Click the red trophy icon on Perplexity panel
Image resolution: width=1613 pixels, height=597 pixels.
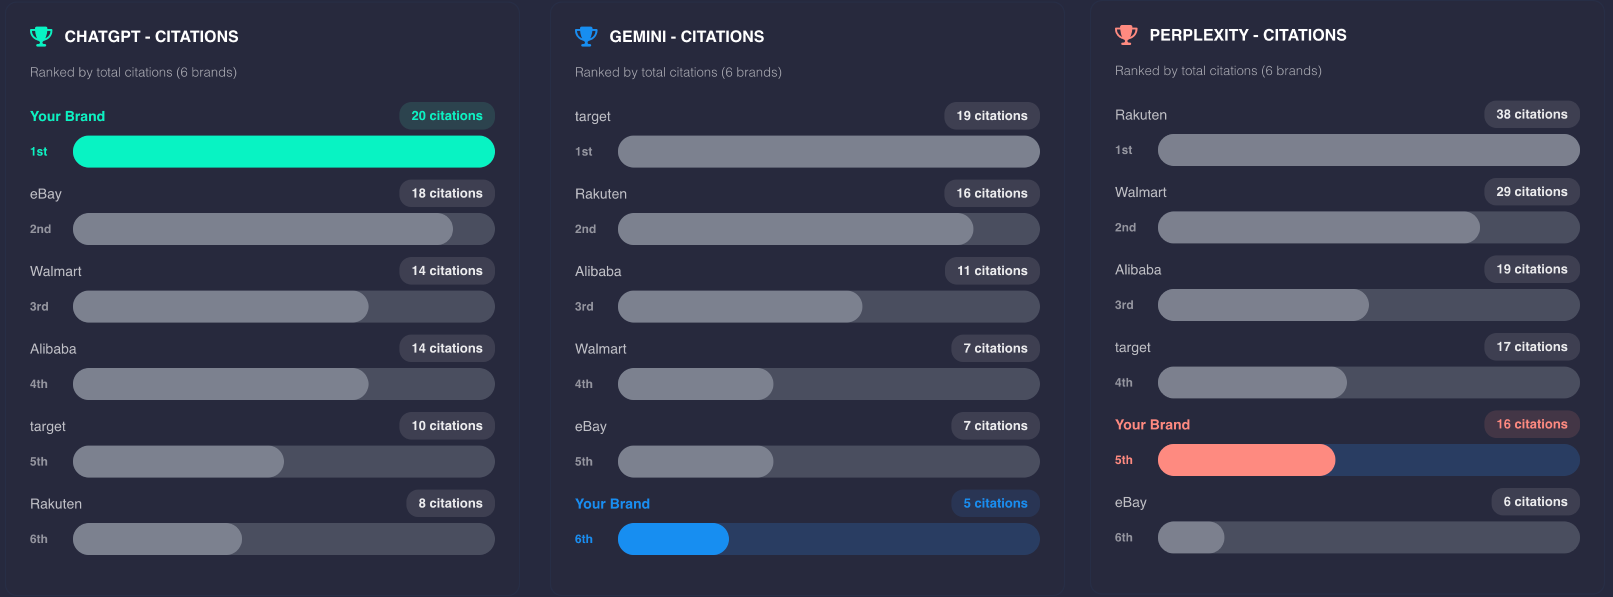(1124, 35)
